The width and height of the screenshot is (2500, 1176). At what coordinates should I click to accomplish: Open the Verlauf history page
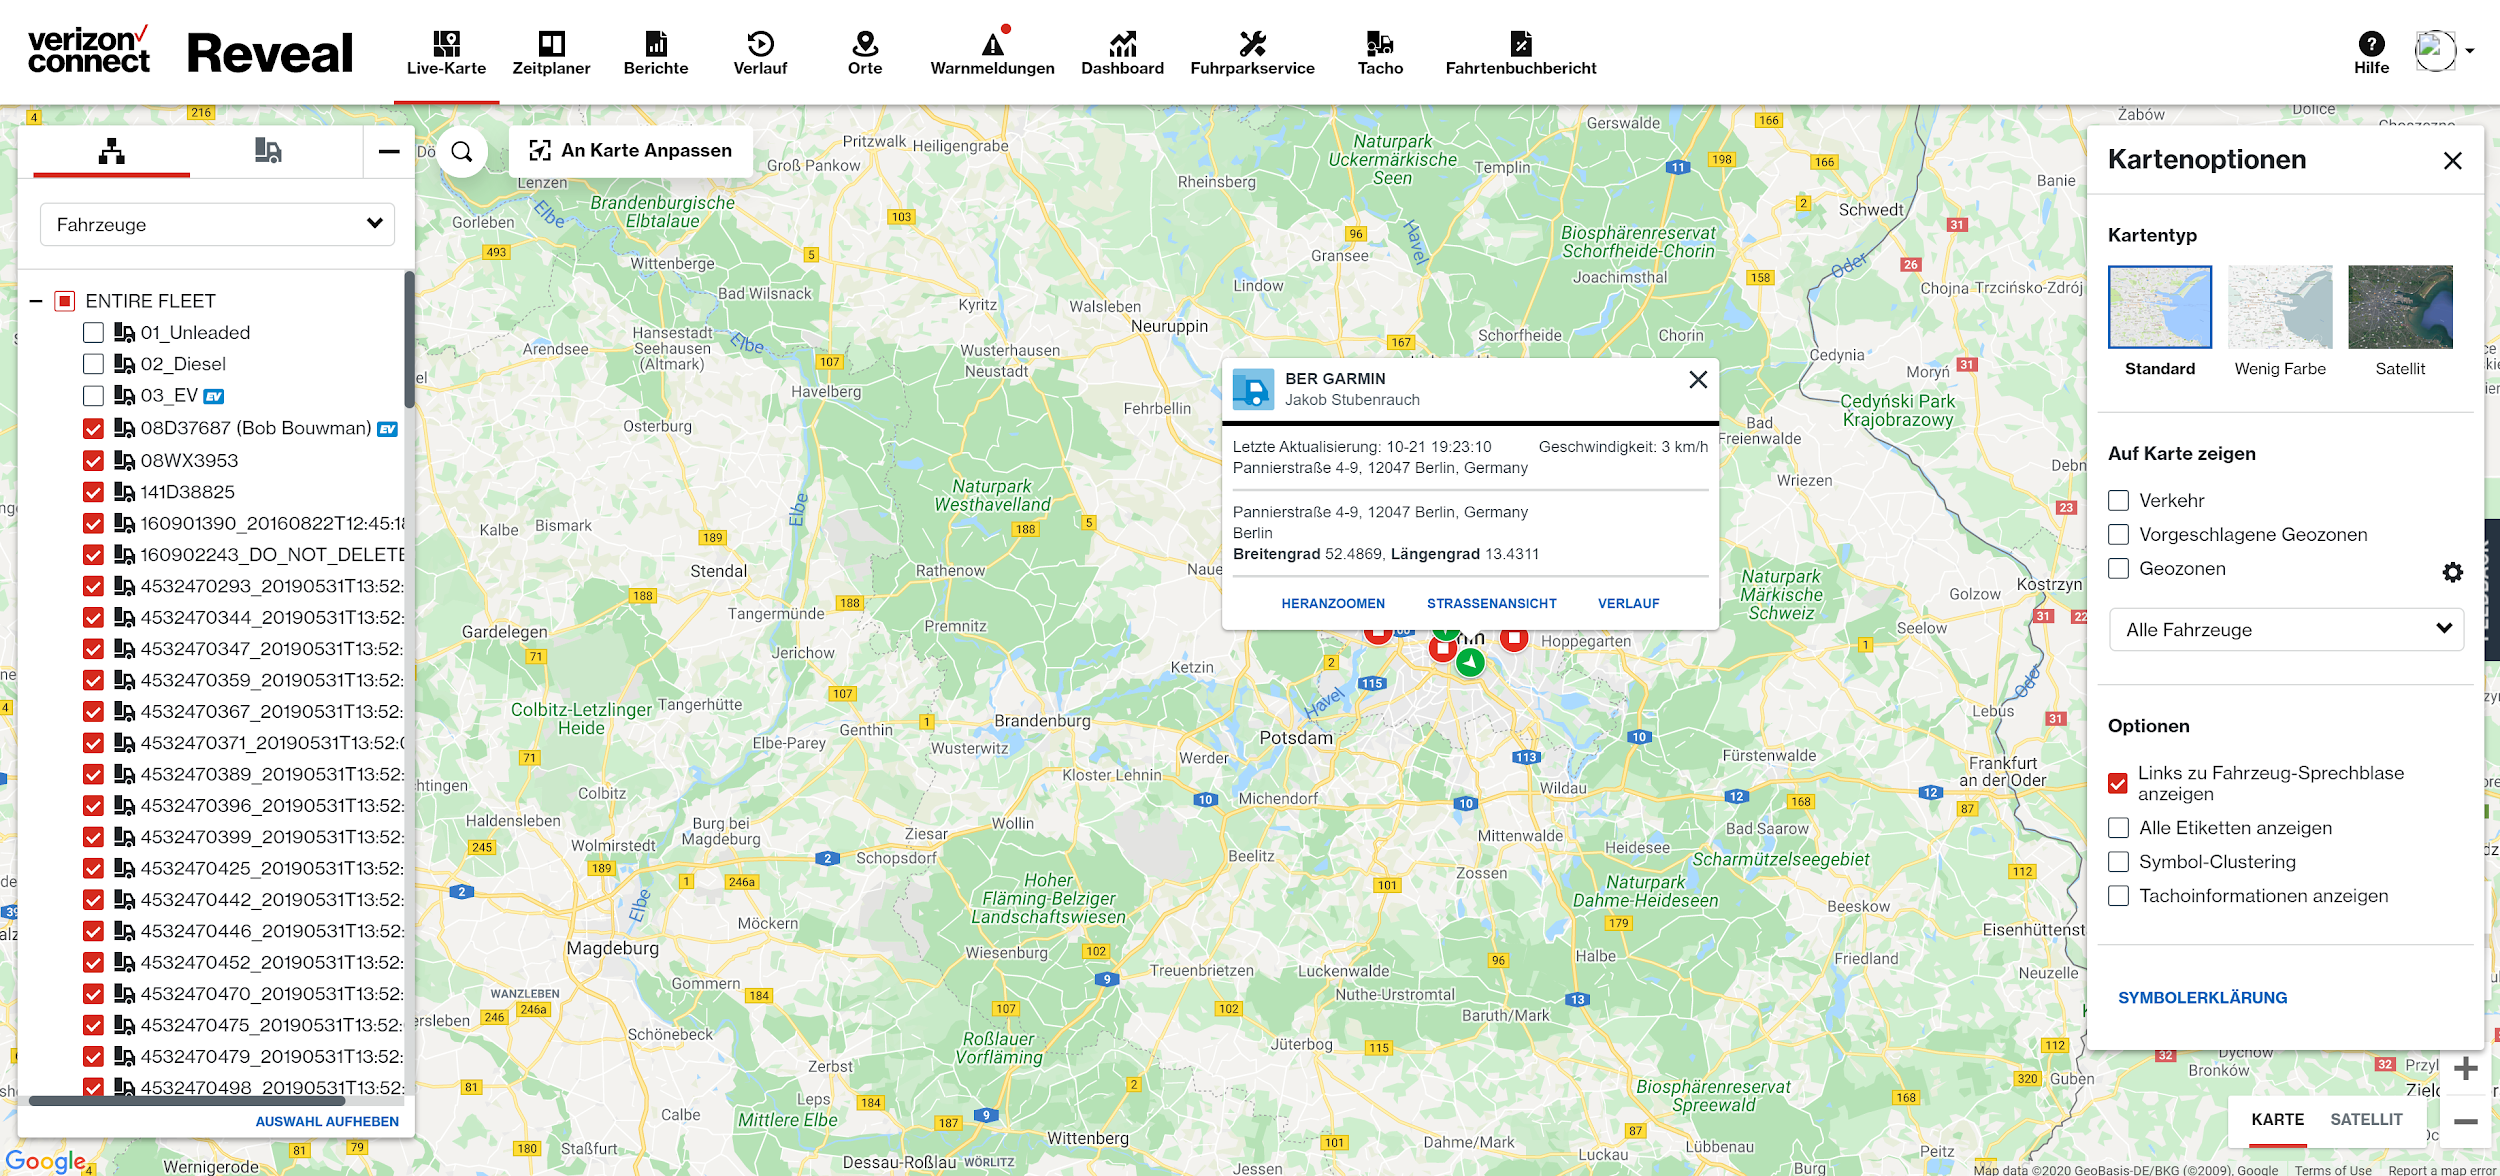tap(760, 53)
